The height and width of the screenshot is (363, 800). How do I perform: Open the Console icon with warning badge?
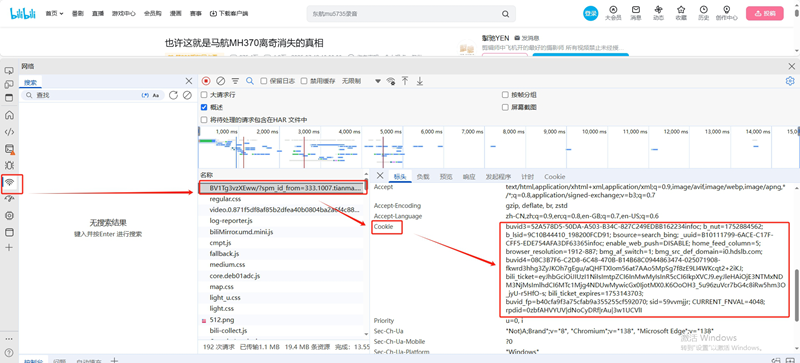tap(9, 149)
